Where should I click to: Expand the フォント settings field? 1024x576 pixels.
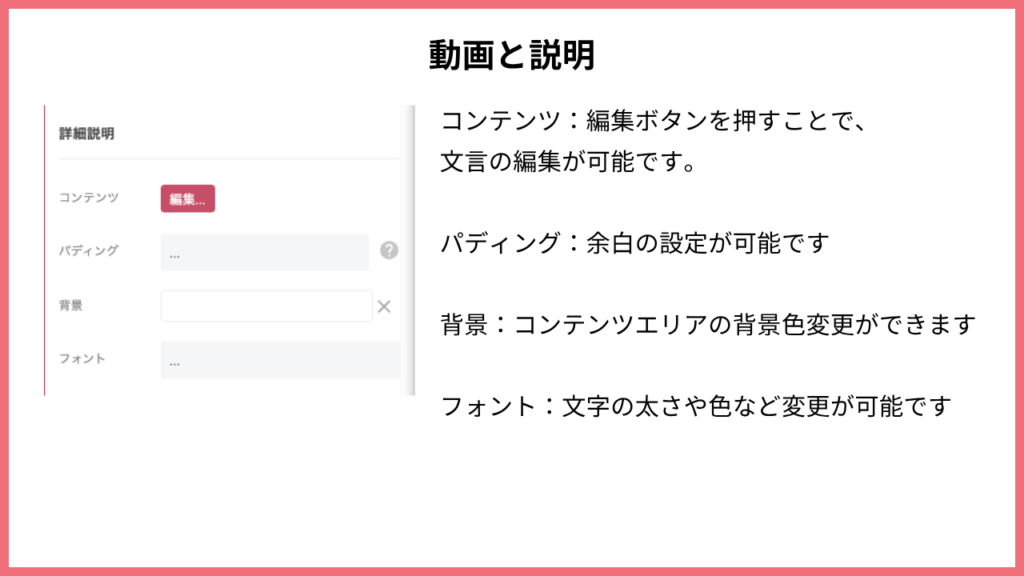[x=281, y=360]
